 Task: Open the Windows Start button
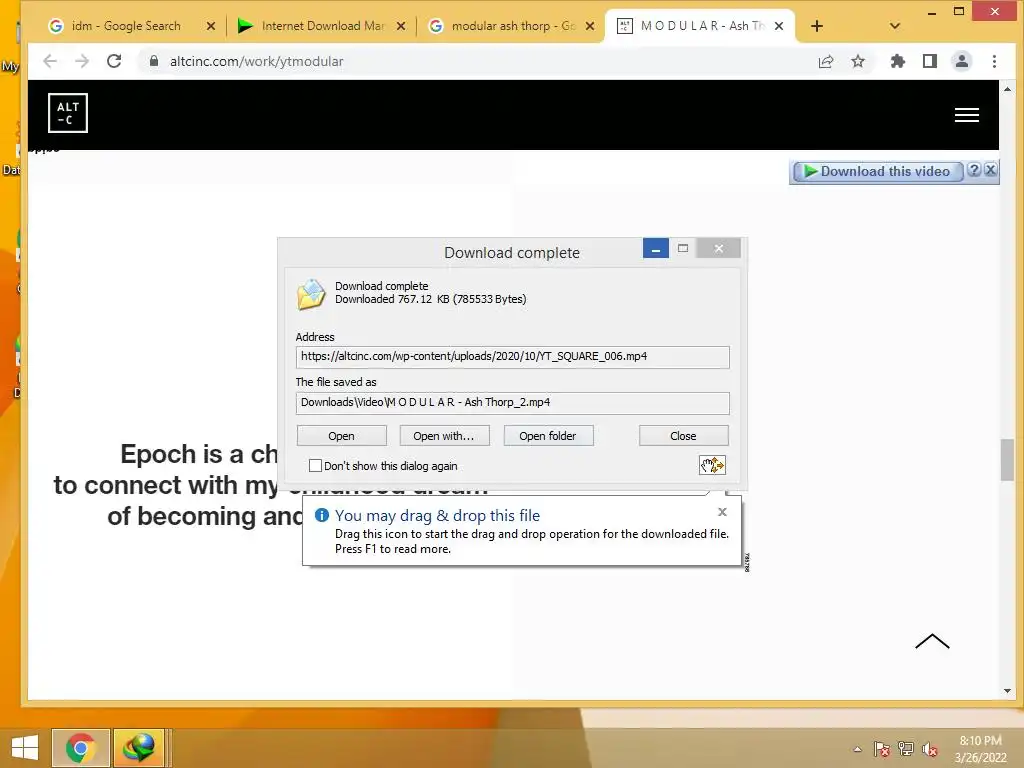25,748
